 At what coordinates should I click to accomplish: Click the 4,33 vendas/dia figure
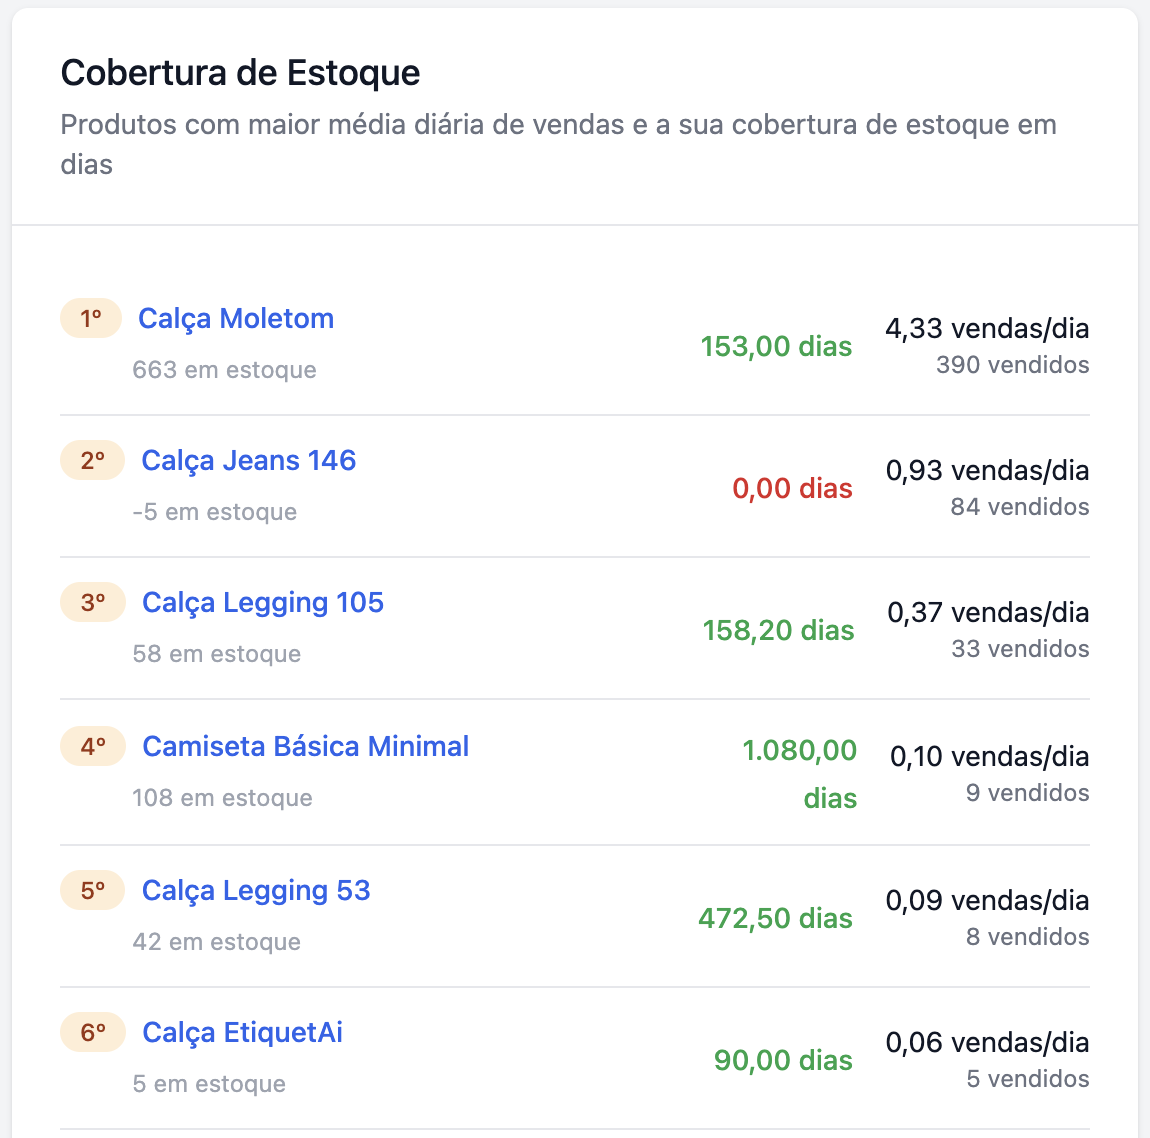(987, 329)
